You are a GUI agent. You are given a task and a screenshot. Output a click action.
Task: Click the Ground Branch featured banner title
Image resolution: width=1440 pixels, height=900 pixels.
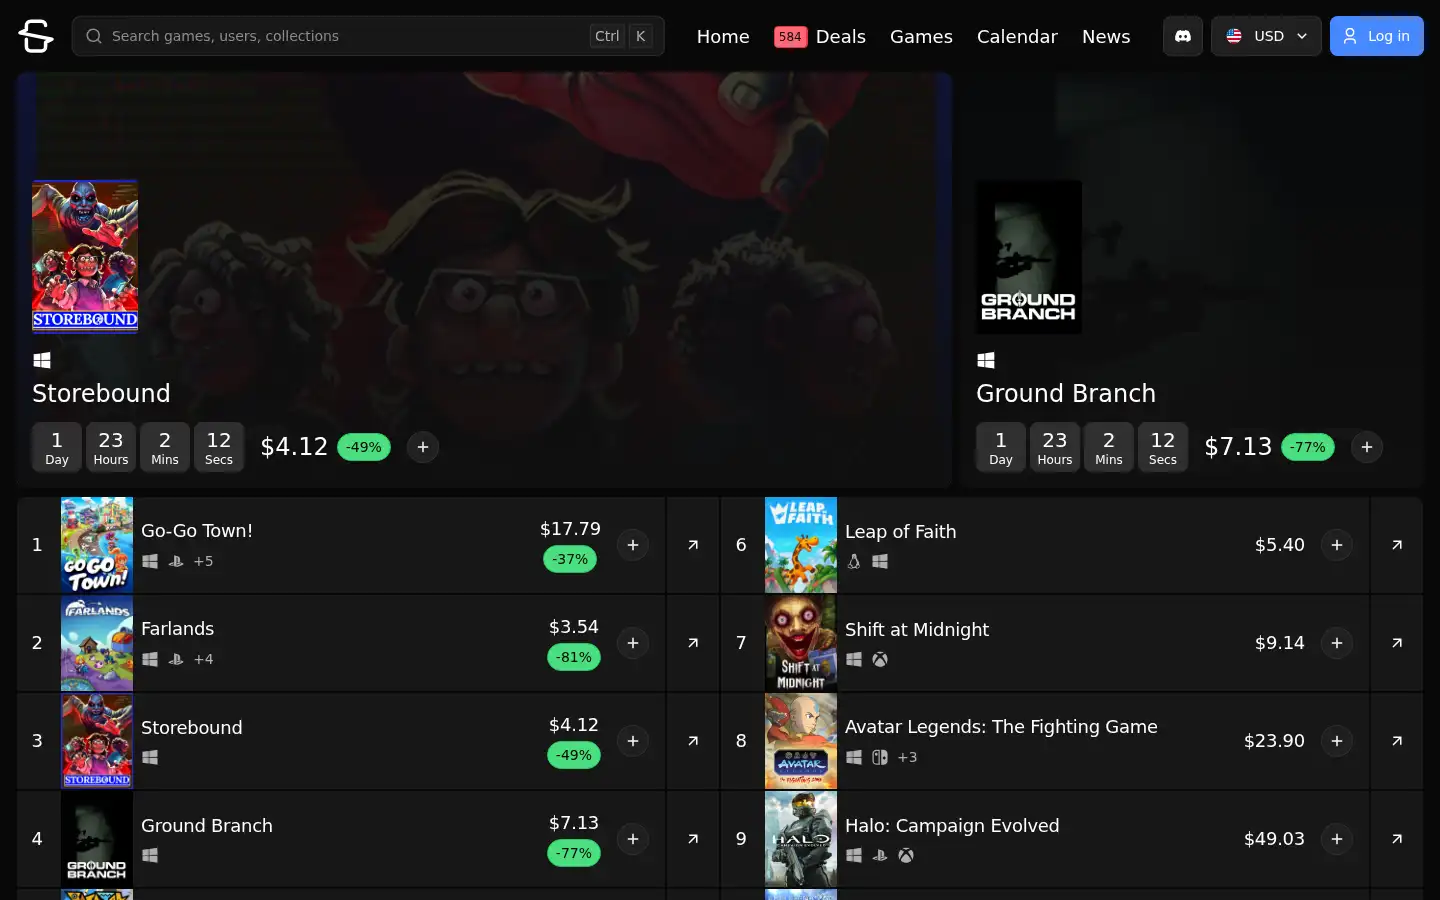(x=1066, y=393)
